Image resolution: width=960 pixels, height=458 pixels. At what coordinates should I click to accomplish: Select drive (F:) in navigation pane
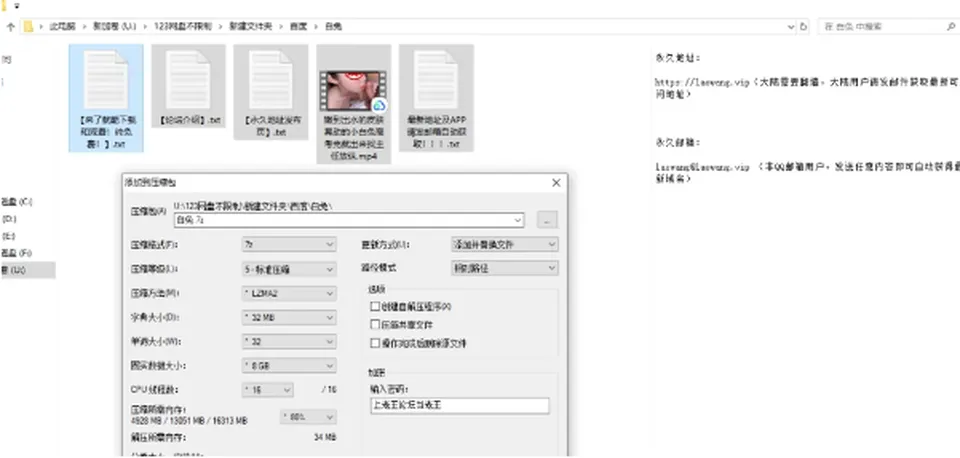[x=17, y=252]
